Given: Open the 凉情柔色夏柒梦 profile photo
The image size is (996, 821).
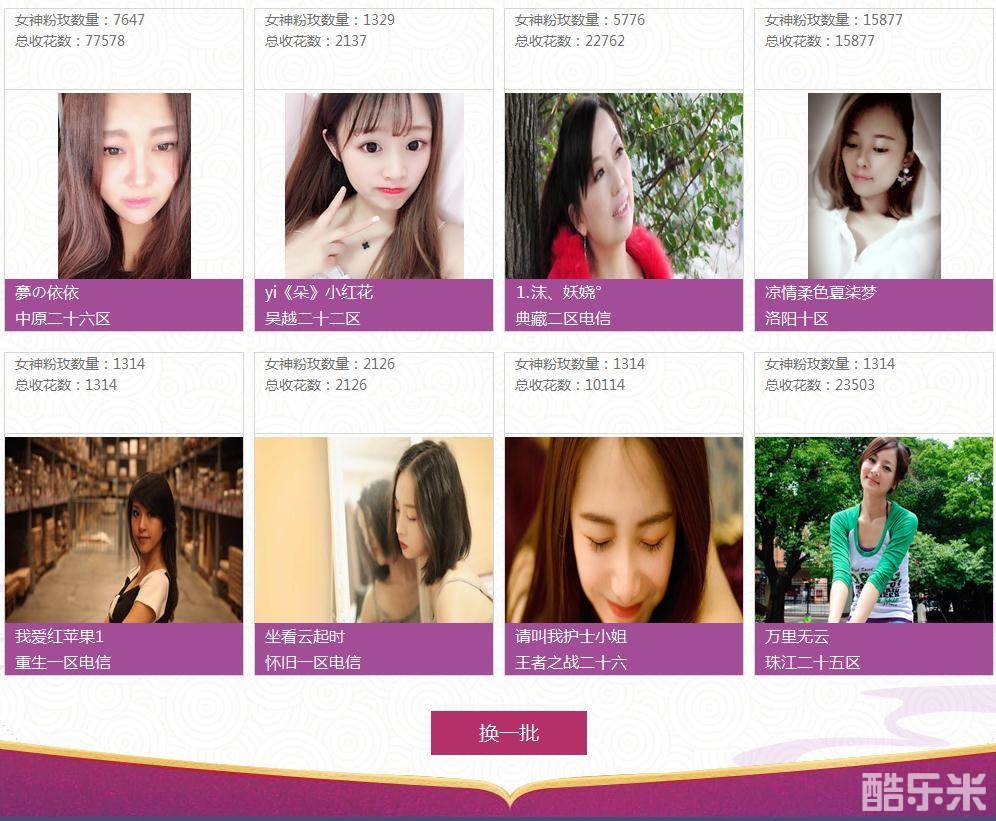Looking at the screenshot, I should point(874,186).
